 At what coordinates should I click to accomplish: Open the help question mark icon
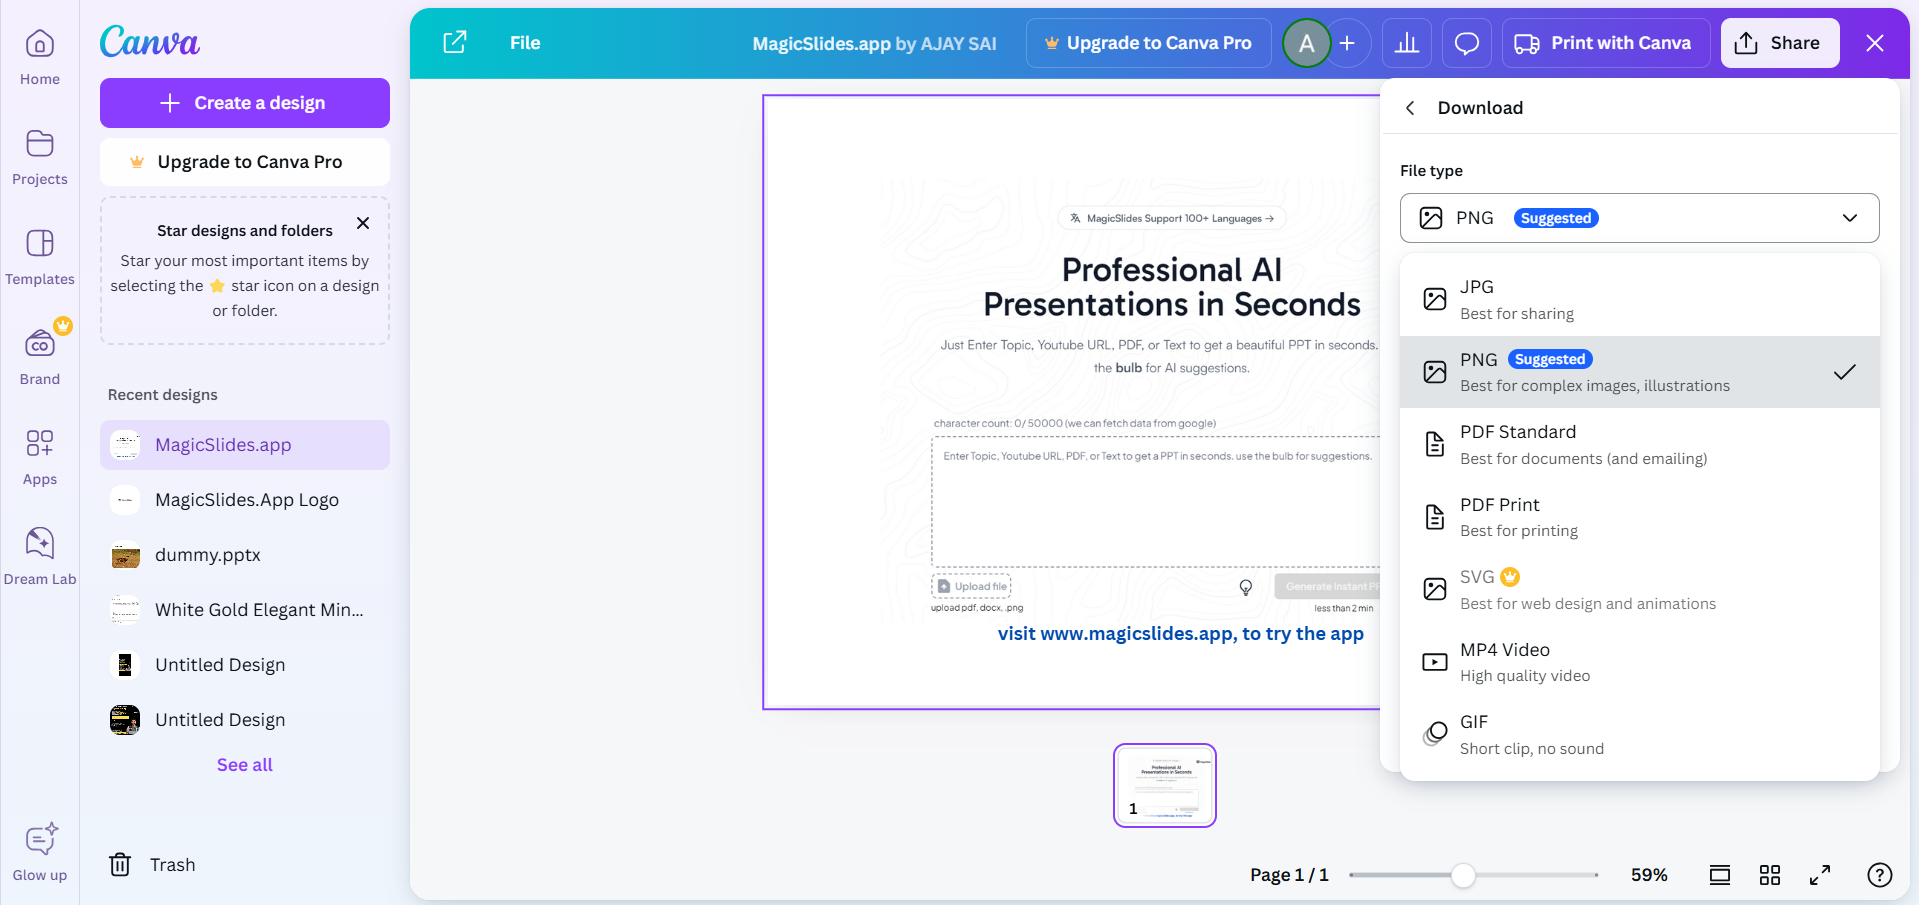pos(1880,875)
